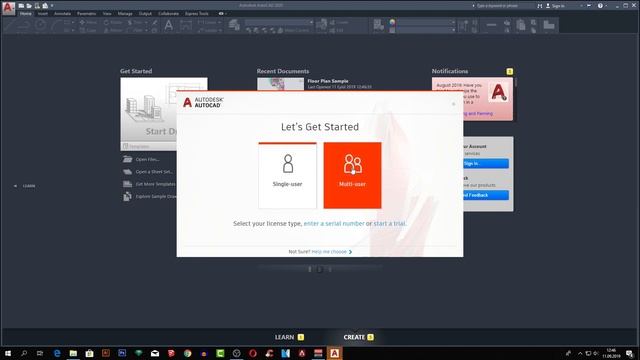Open the Help question mark icon
The width and height of the screenshot is (640, 360).
(x=600, y=6)
